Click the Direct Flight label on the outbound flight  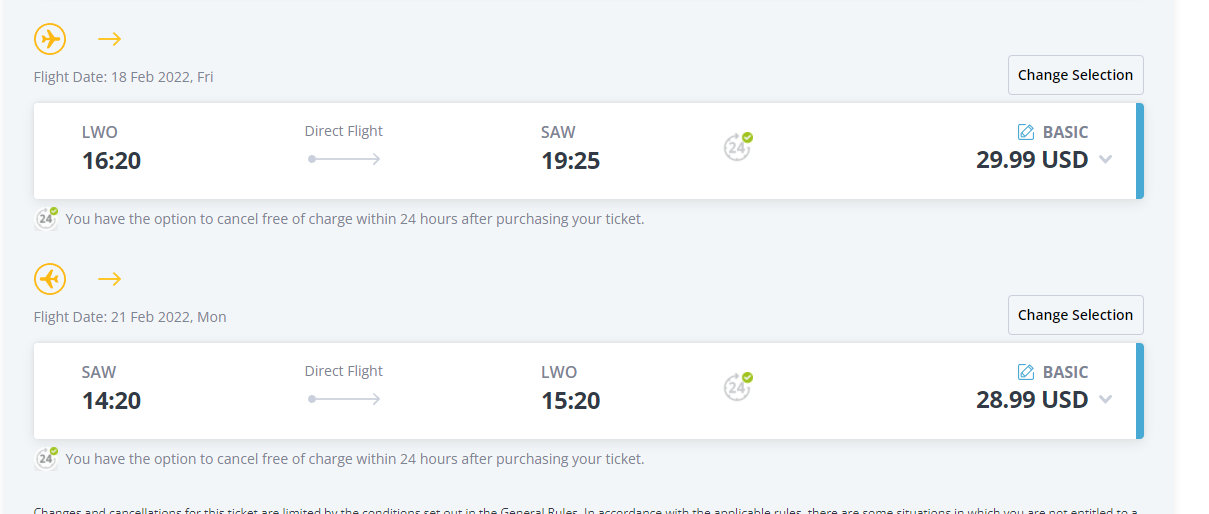pyautogui.click(x=344, y=131)
